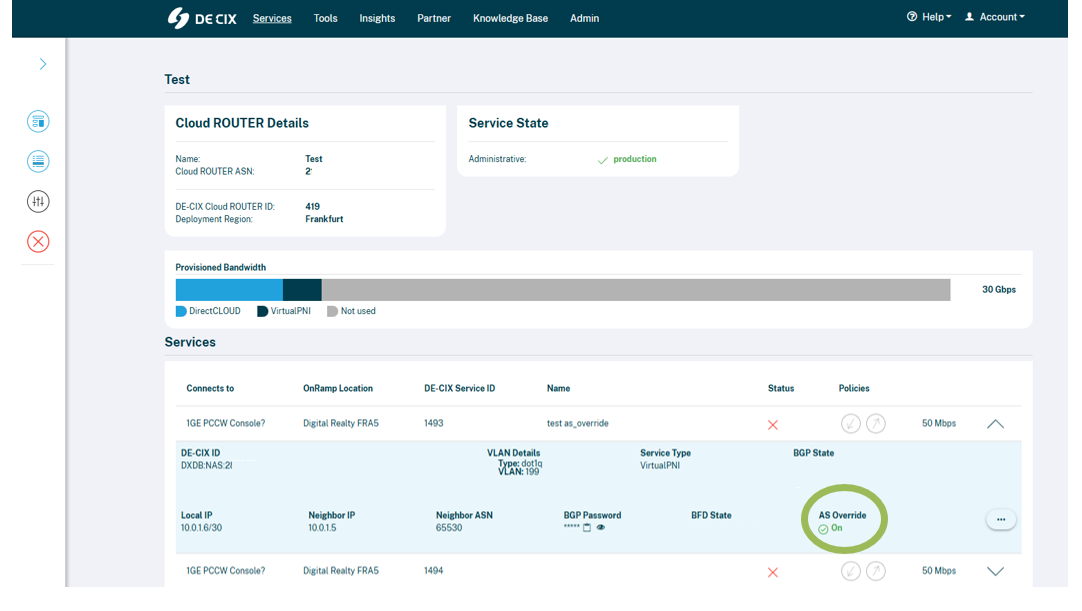
Task: Click the three-dots more options button
Action: (x=1001, y=519)
